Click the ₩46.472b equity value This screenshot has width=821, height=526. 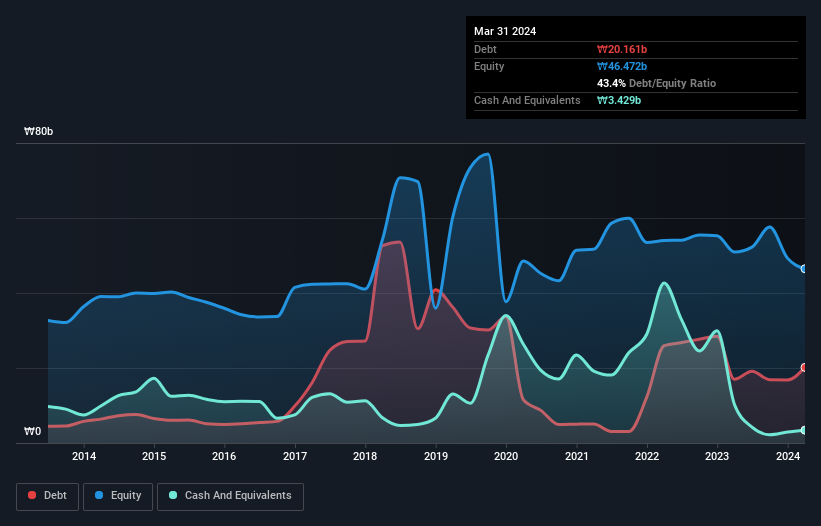pos(622,66)
